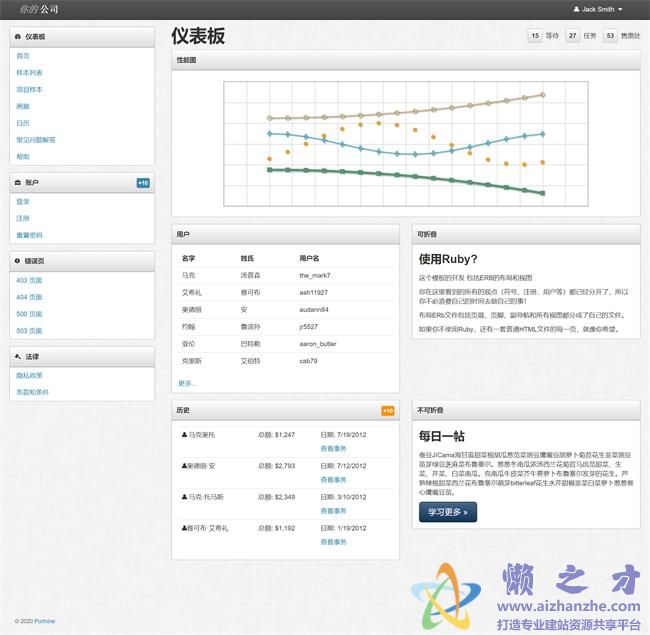Click the gavel icon in 法律 header
The height and width of the screenshot is (635, 650).
coord(18,356)
